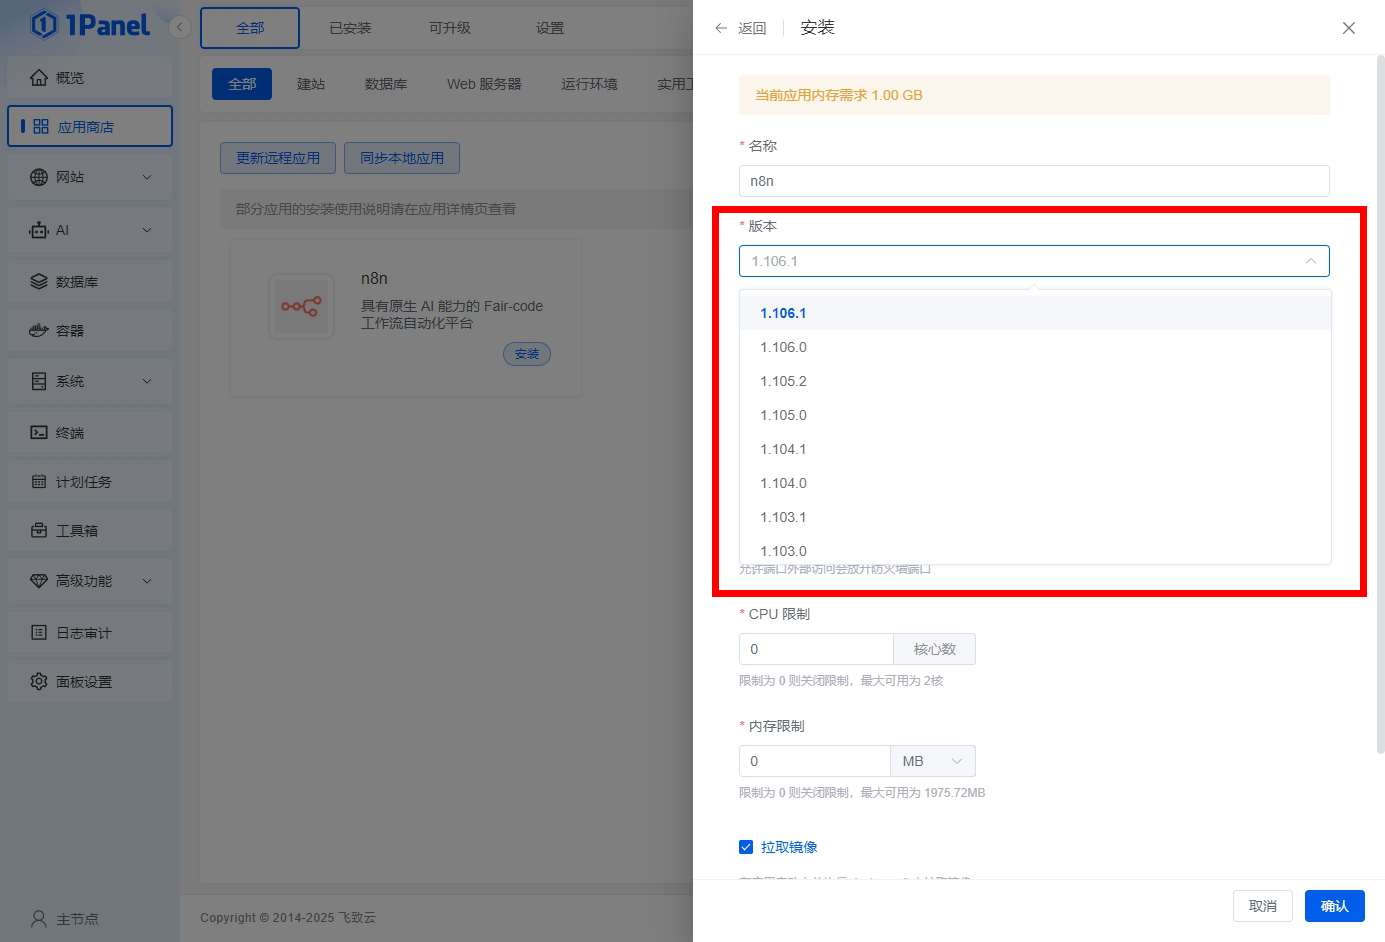Select version 1.105.0

coord(1035,415)
